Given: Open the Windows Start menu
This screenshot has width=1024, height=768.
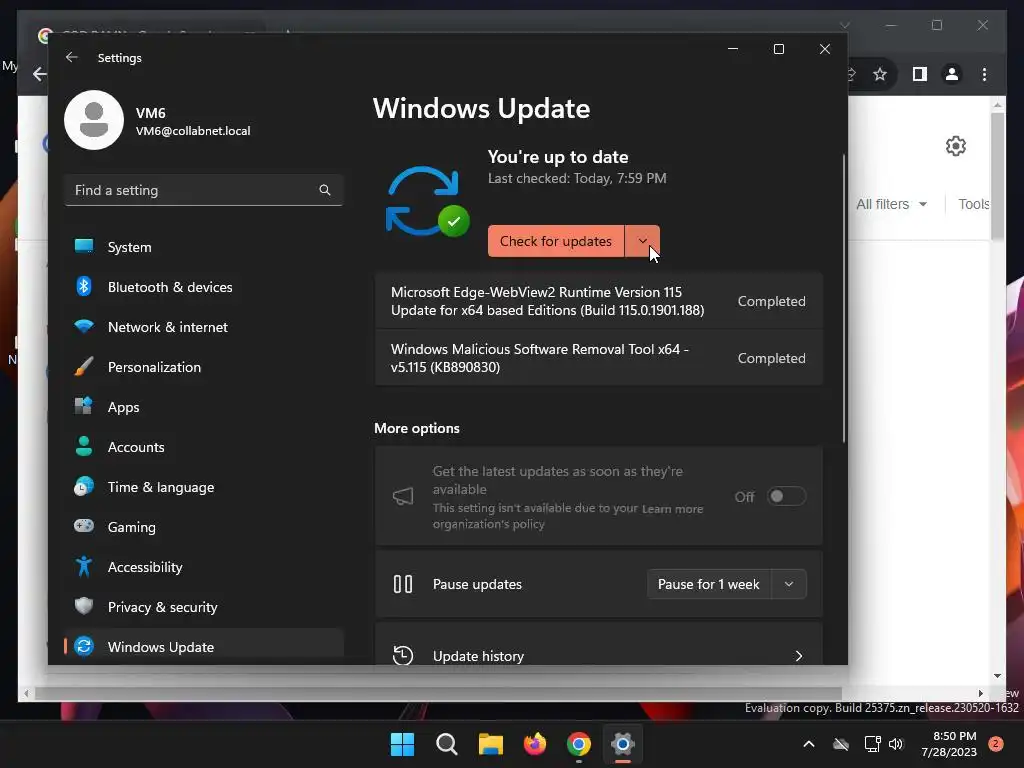Looking at the screenshot, I should [x=402, y=744].
